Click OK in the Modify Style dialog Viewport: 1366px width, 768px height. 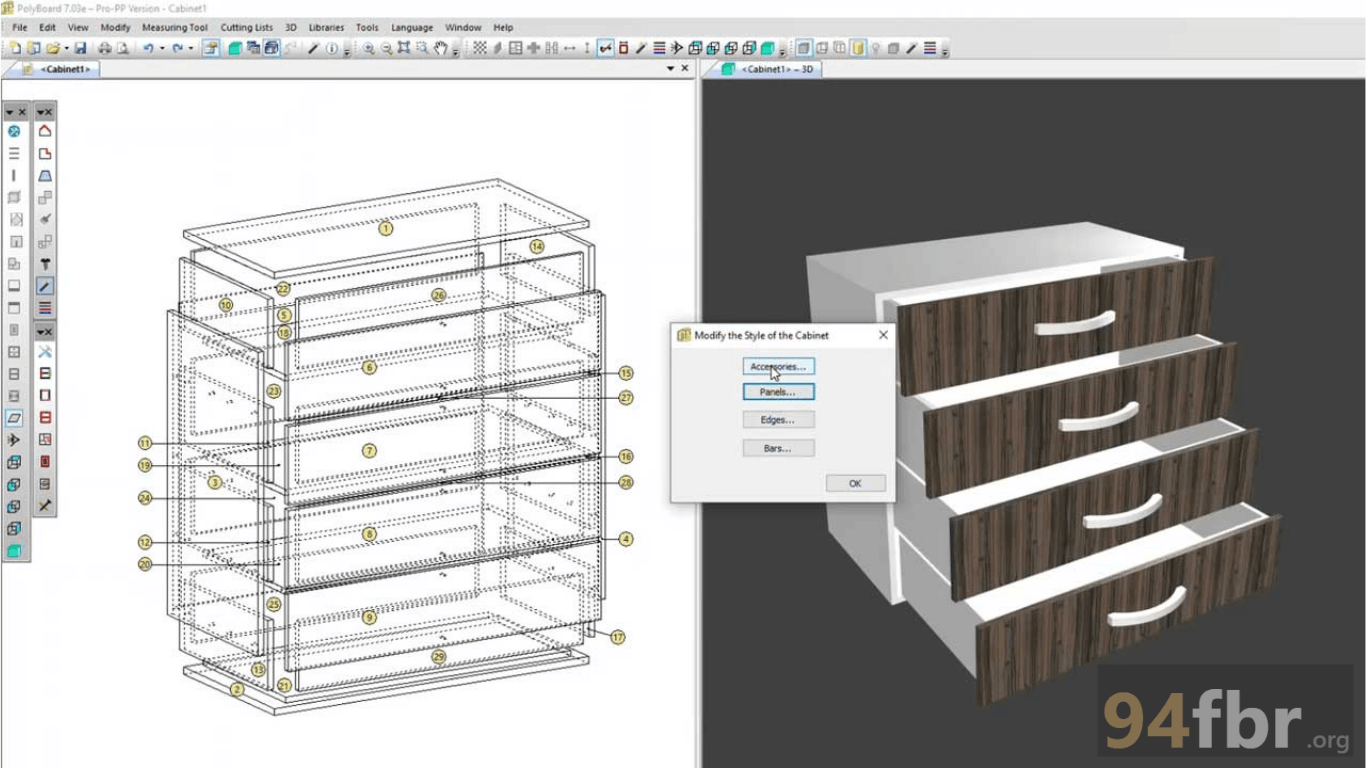855,483
